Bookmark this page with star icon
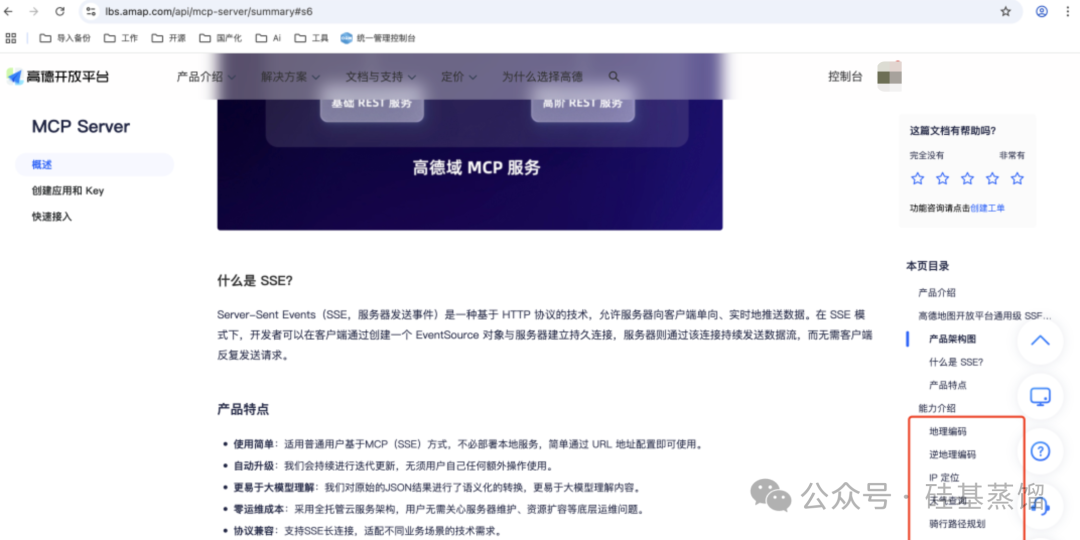The height and width of the screenshot is (540, 1080). pos(1006,11)
